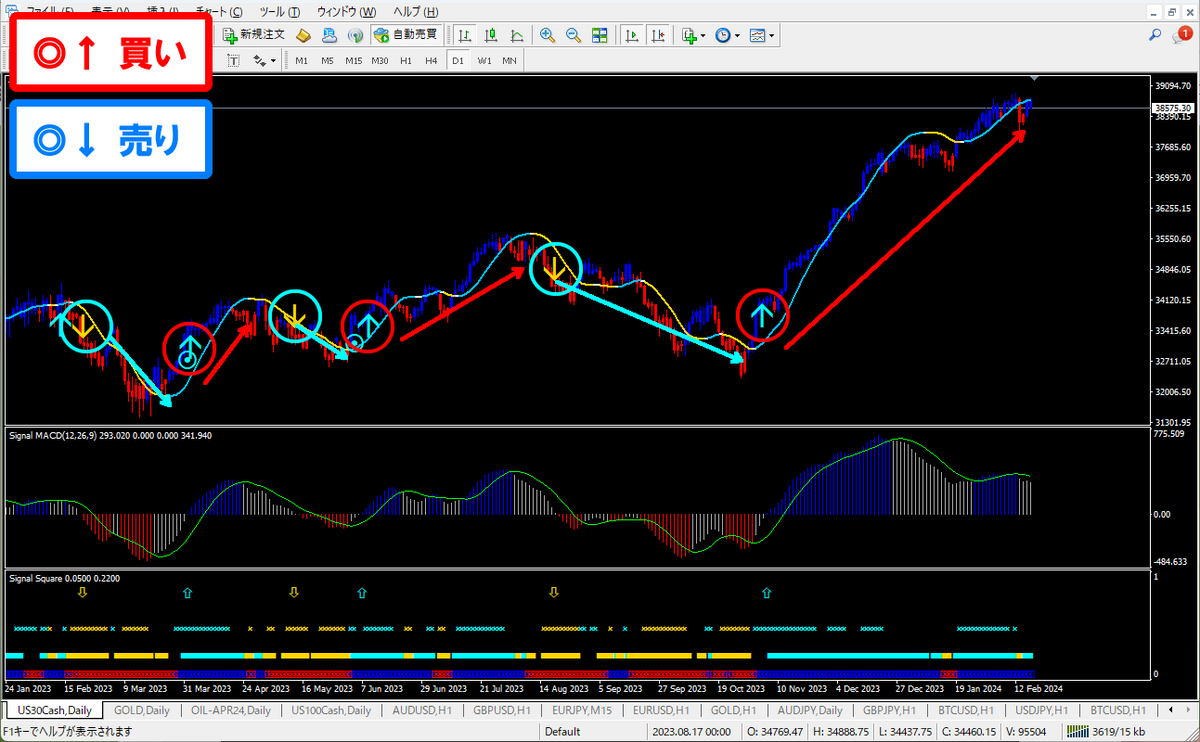Screen dimensions: 1200x742
Task: Expand the templates dropdown arrow
Action: (771, 35)
